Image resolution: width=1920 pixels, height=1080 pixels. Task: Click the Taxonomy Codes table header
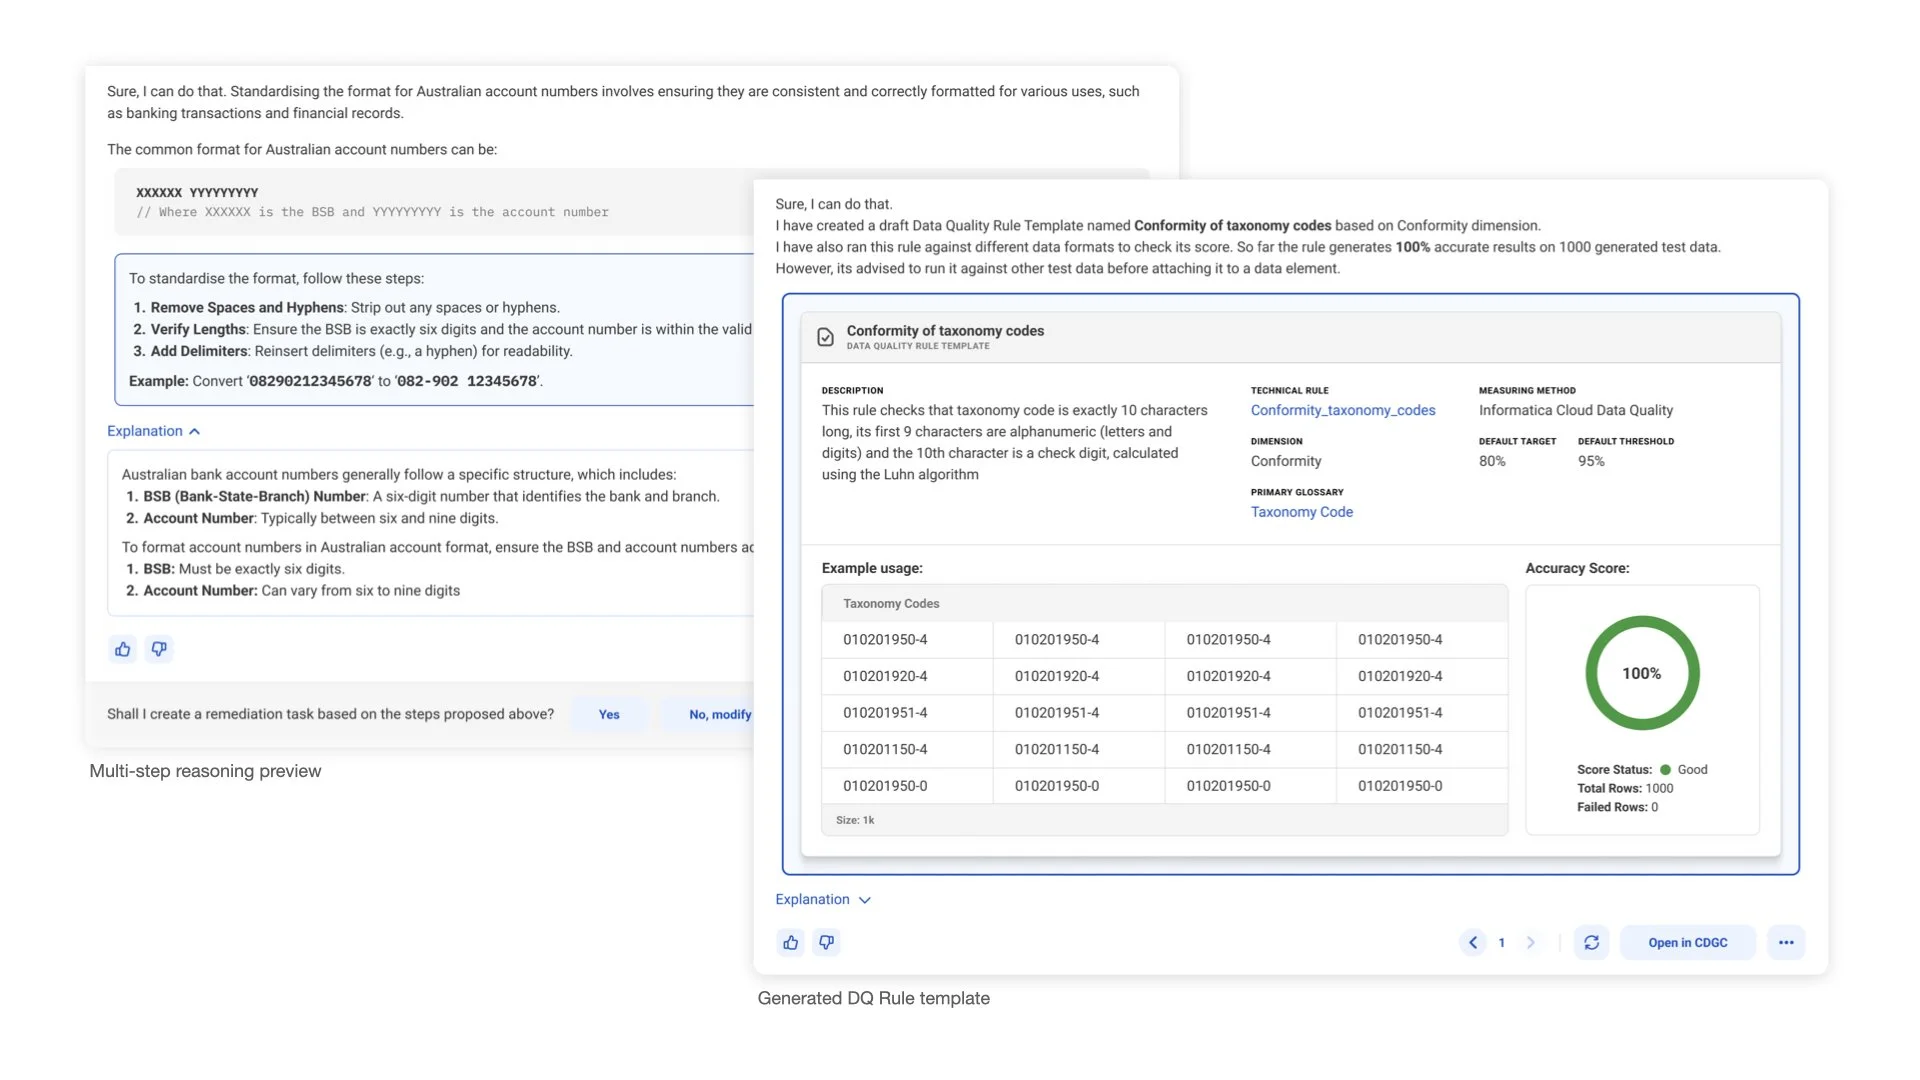click(891, 603)
